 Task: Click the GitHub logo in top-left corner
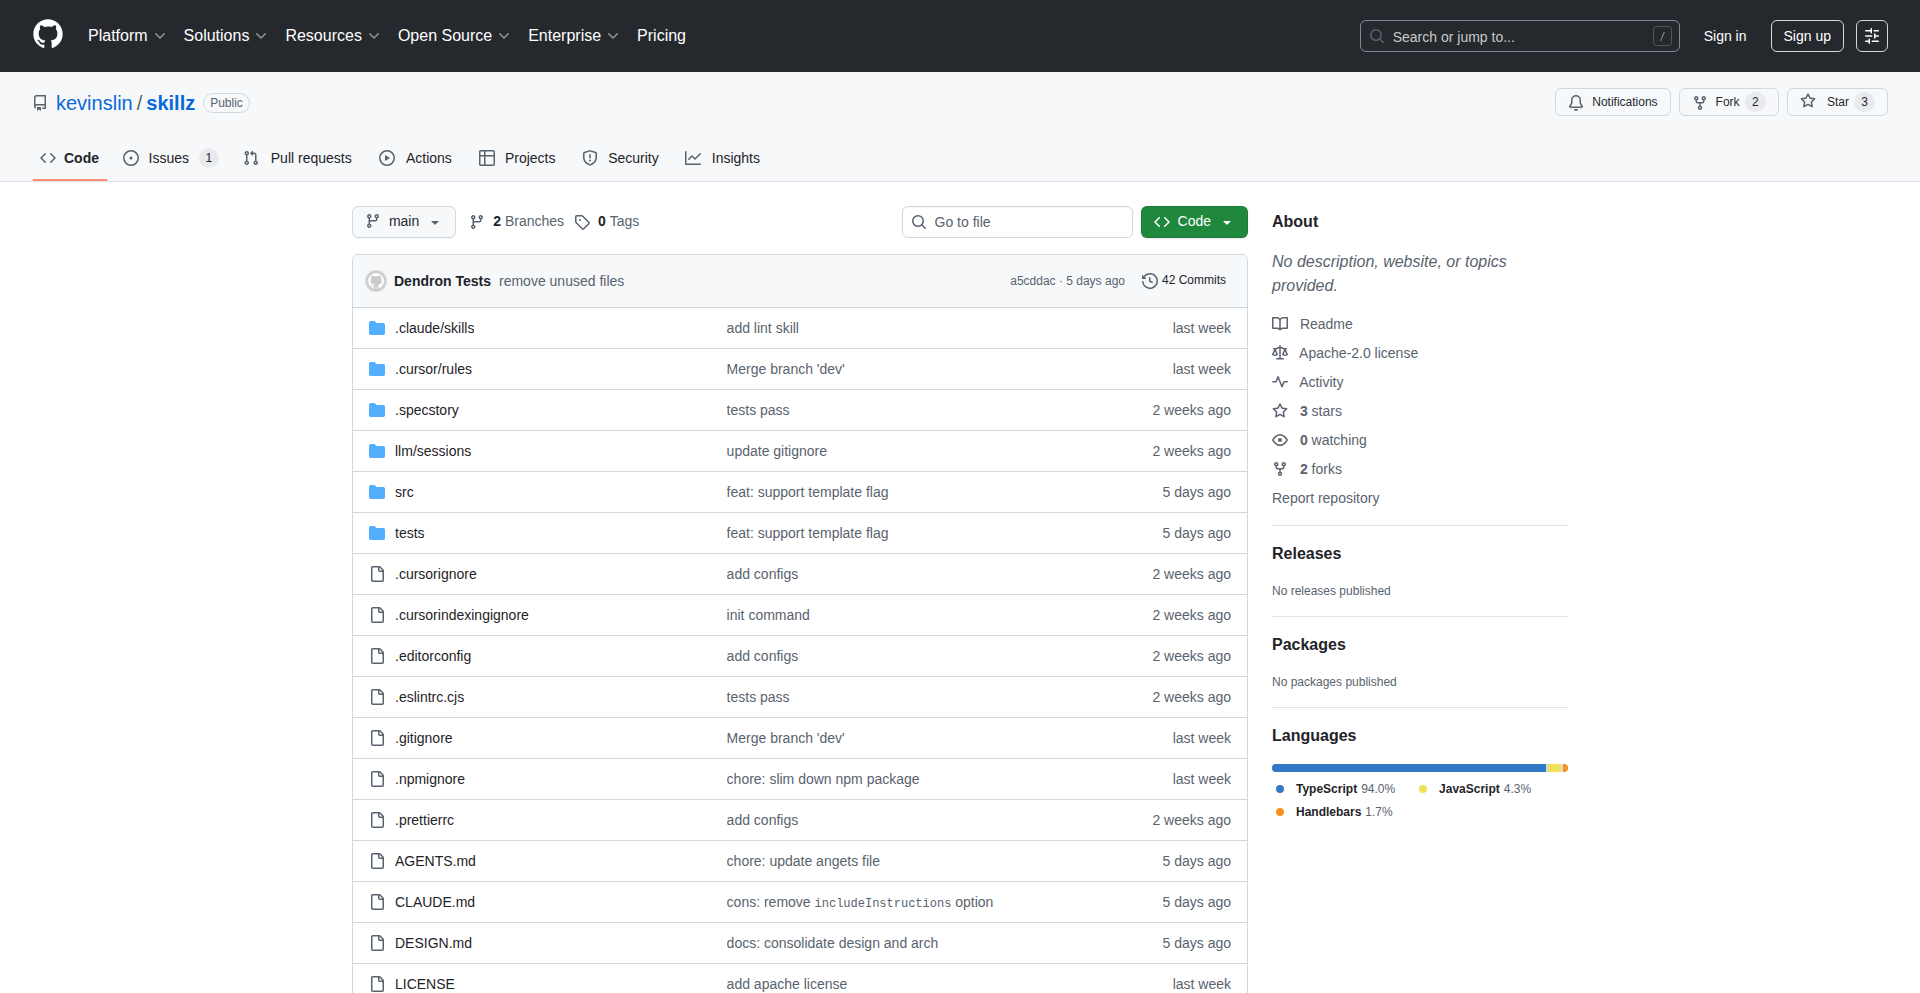click(x=46, y=35)
